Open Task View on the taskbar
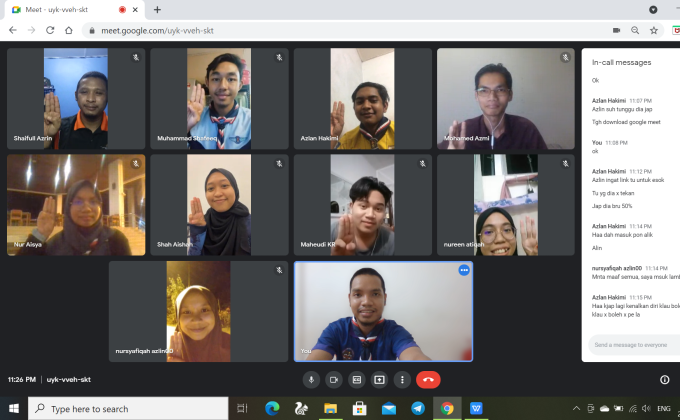Image resolution: width=680 pixels, height=420 pixels. [x=242, y=408]
